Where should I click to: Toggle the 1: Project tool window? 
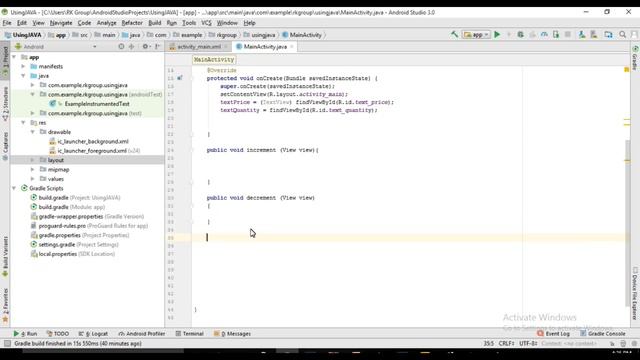click(5, 60)
